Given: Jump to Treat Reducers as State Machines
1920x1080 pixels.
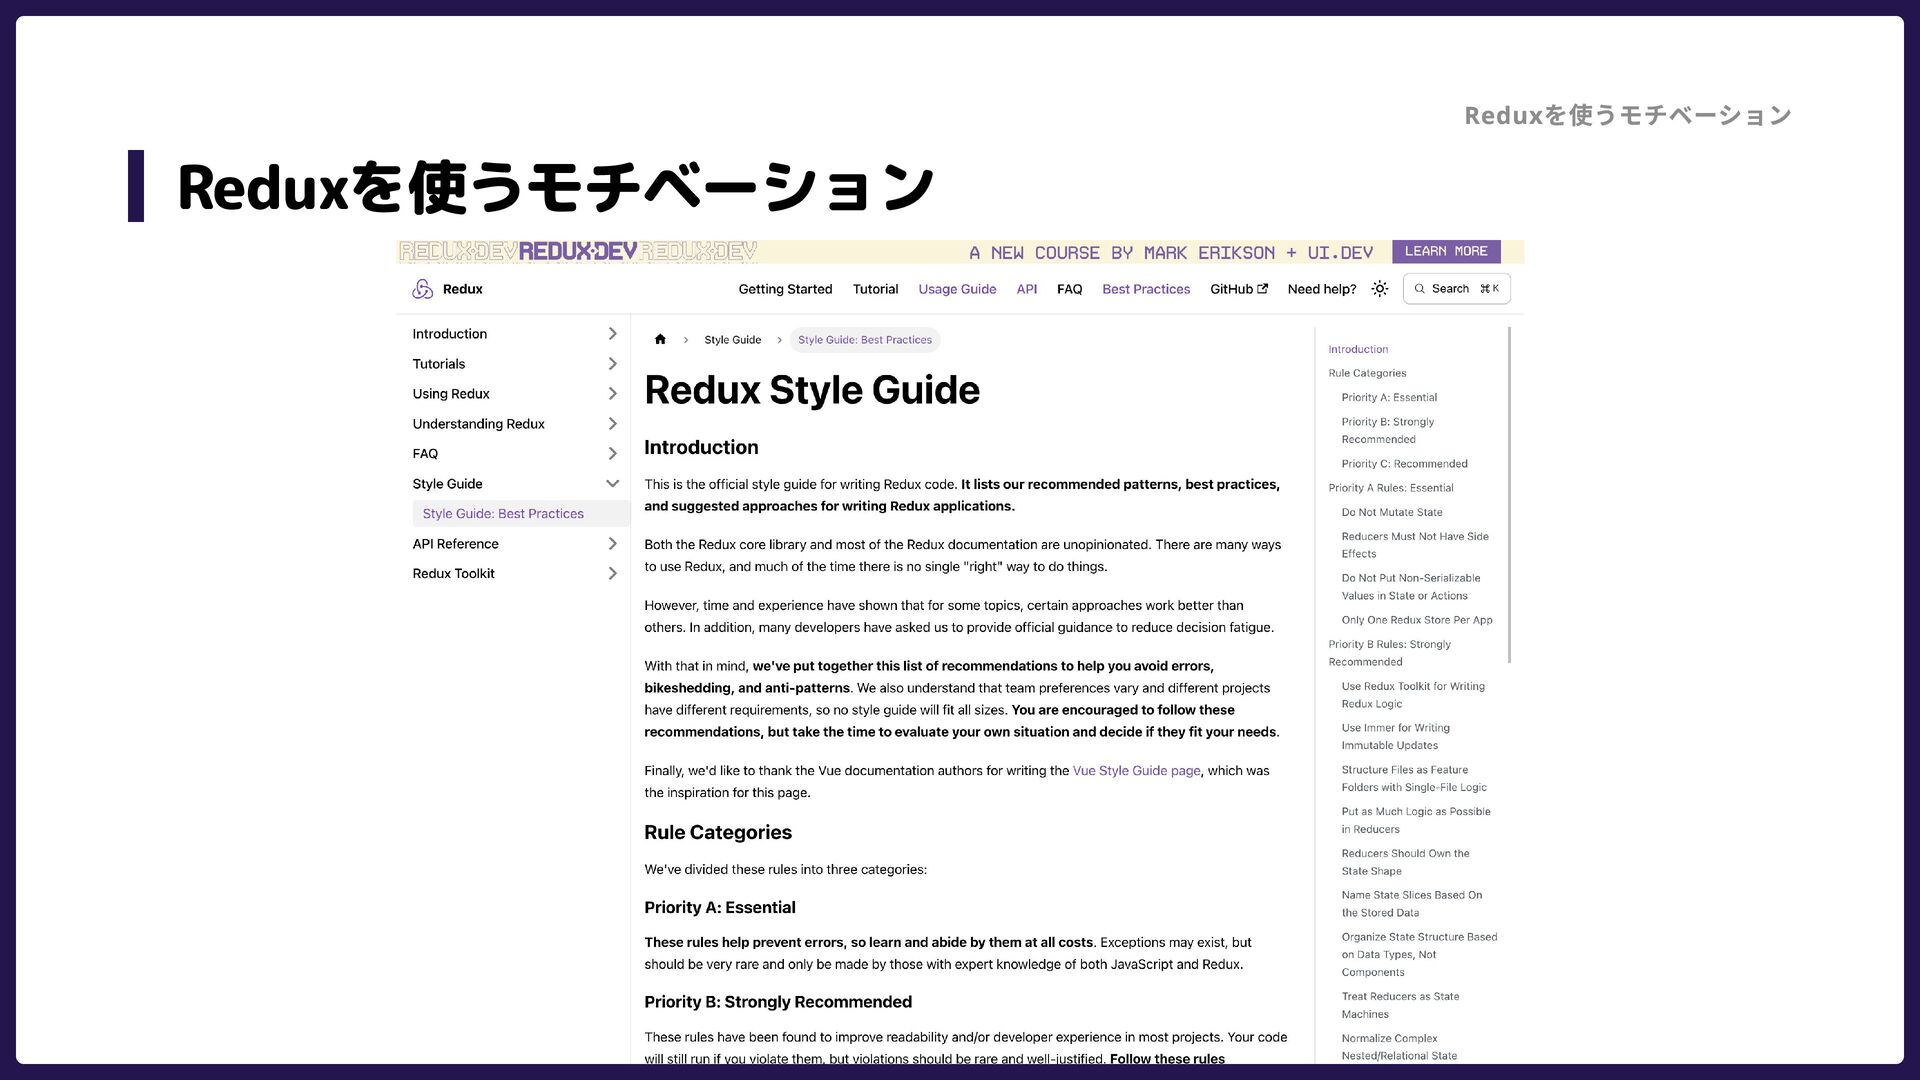Looking at the screenshot, I should [1400, 1005].
